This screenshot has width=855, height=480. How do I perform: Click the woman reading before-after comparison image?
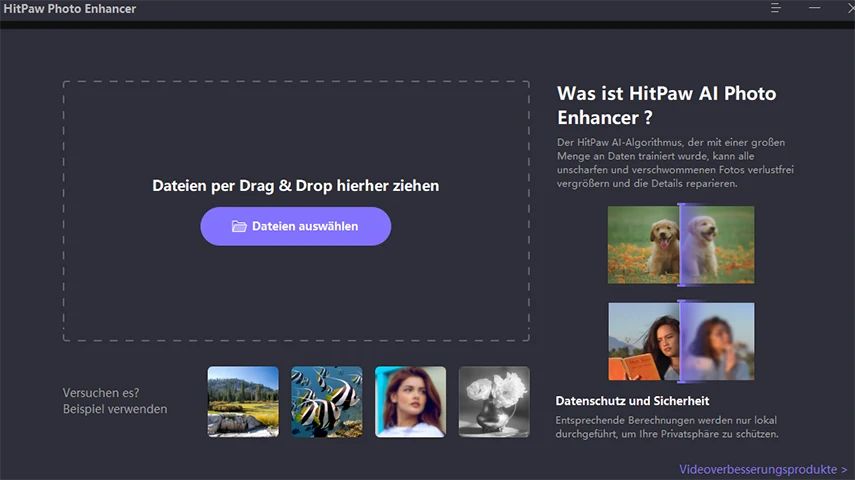click(681, 341)
